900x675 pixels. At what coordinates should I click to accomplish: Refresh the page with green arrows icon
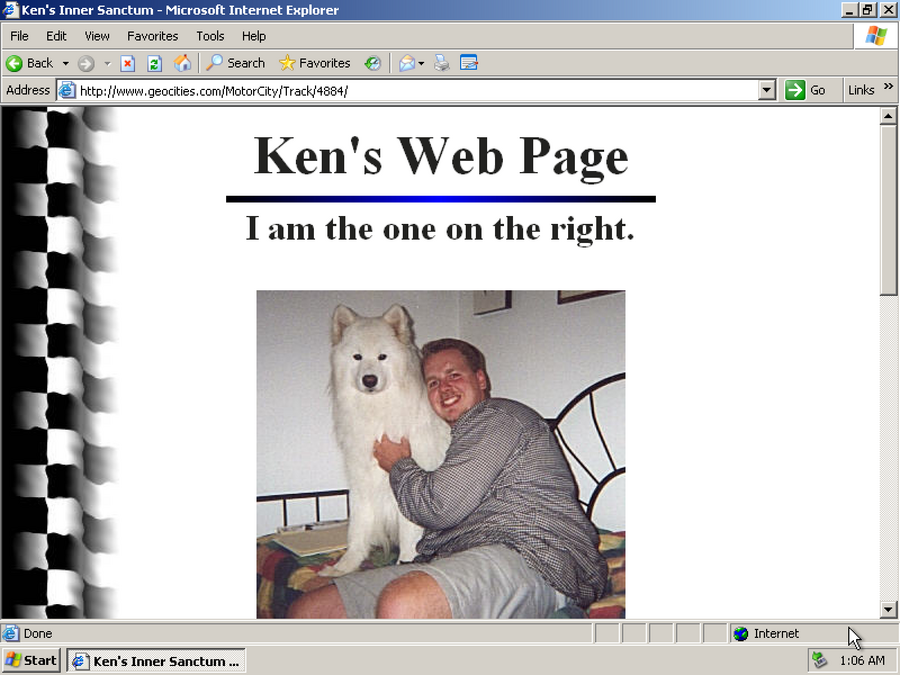click(154, 63)
